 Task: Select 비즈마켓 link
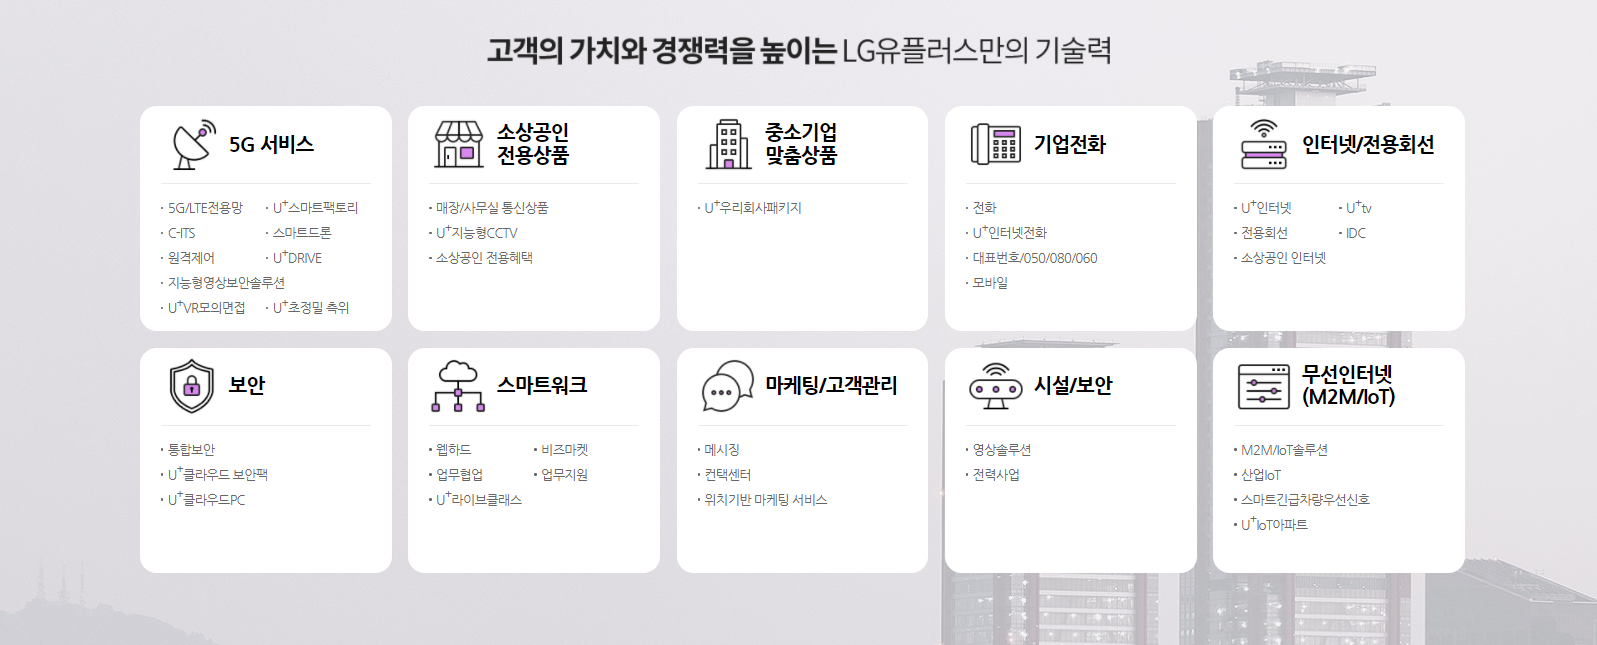click(565, 450)
